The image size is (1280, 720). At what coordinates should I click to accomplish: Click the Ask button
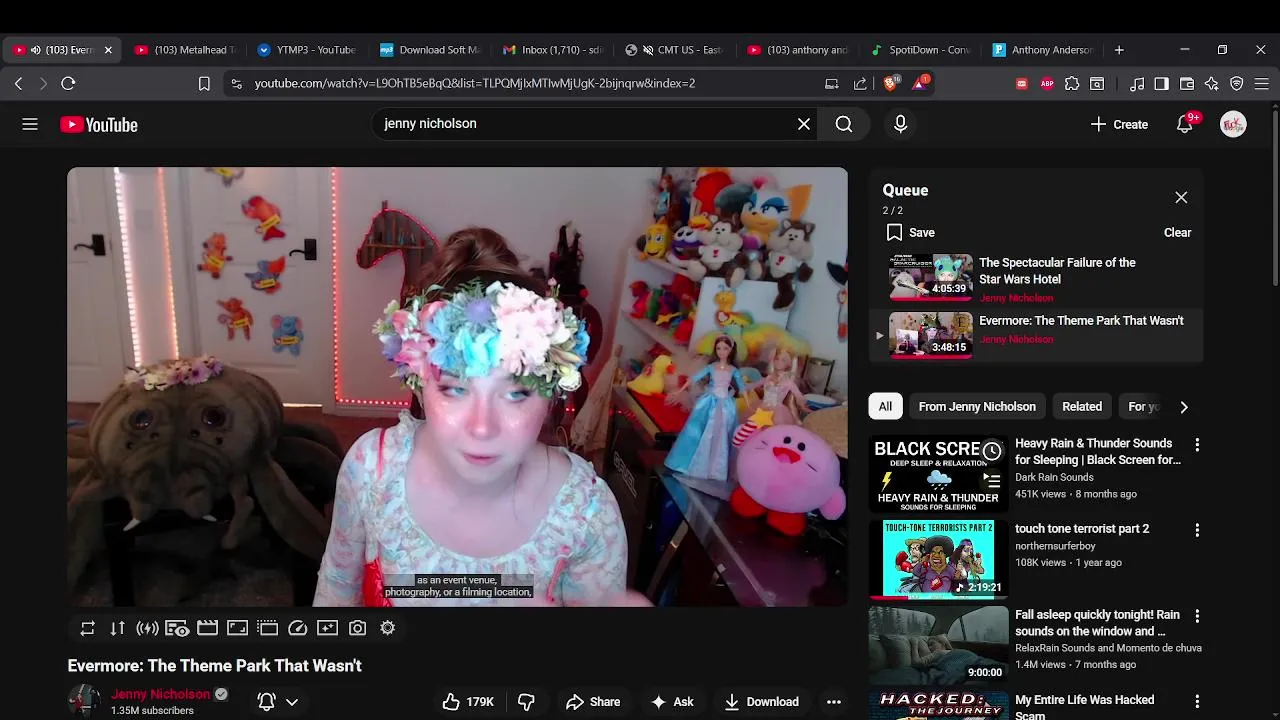click(x=672, y=702)
